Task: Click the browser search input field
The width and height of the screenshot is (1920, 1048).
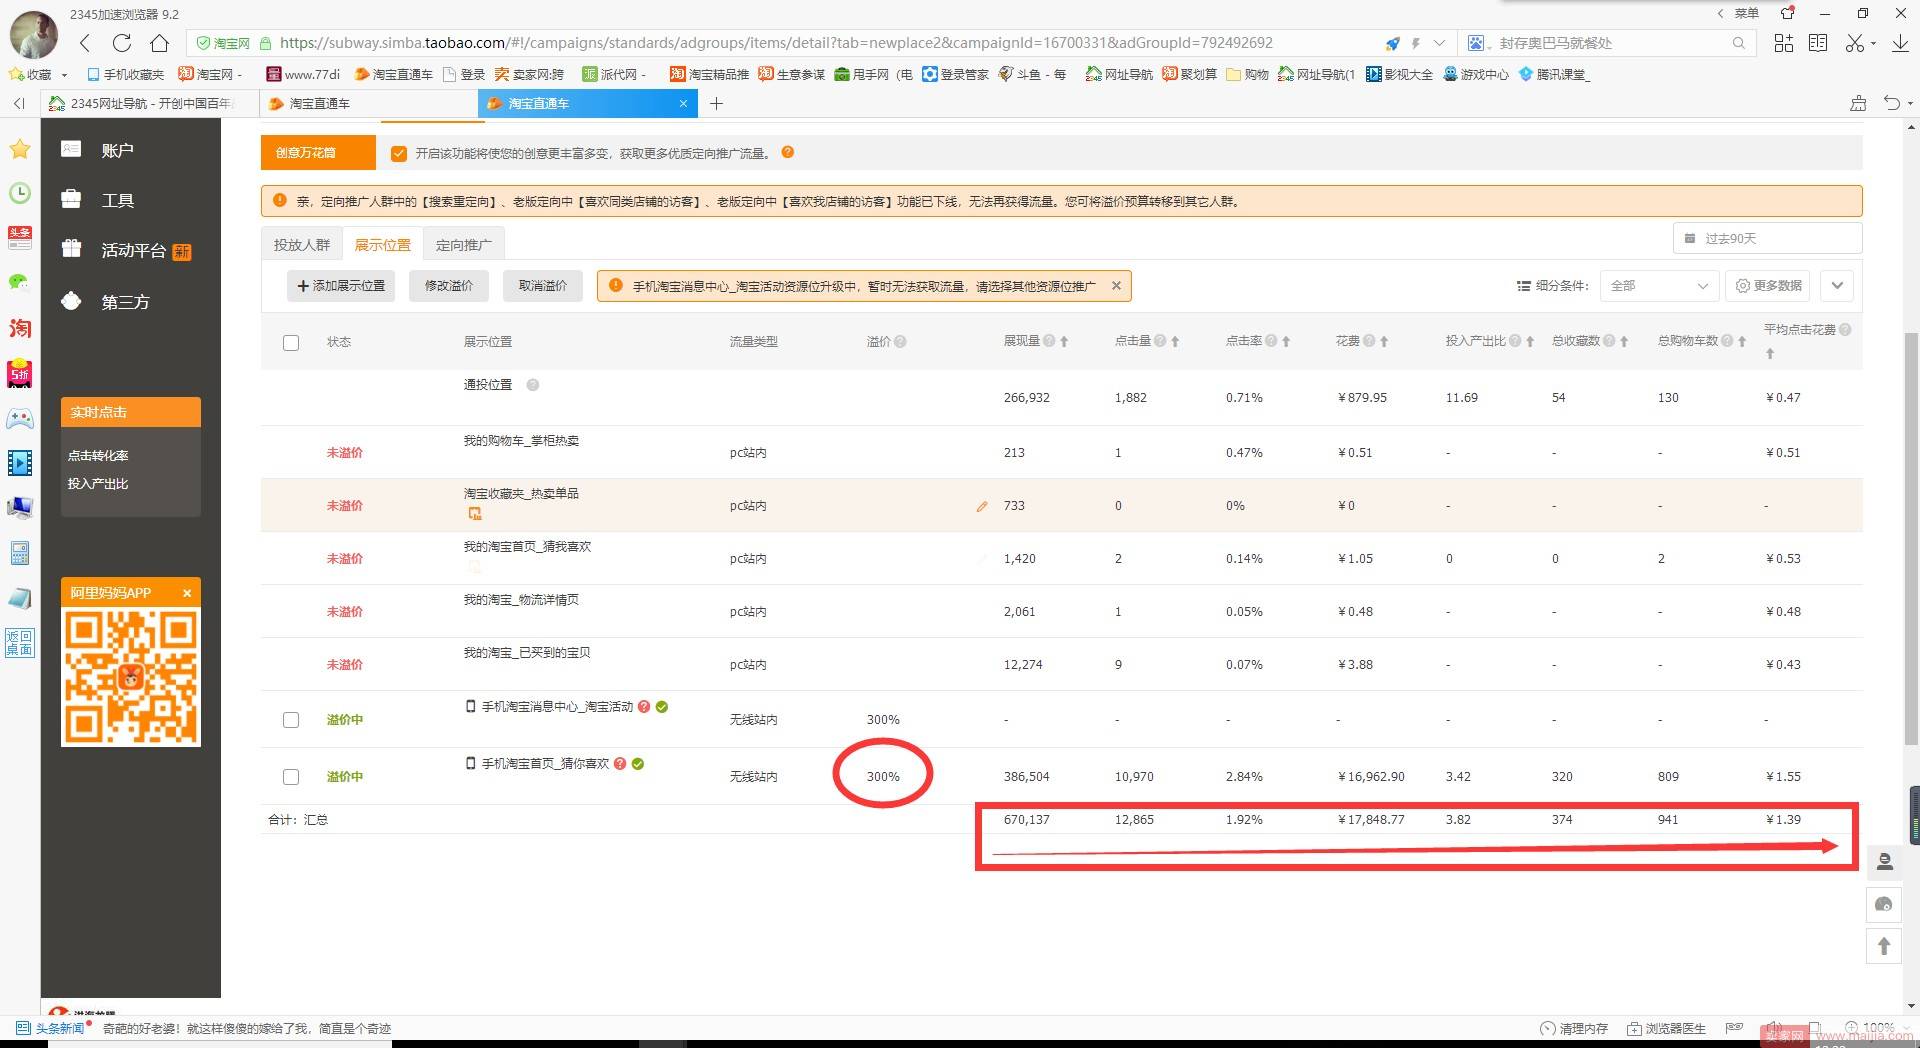Action: click(1610, 43)
